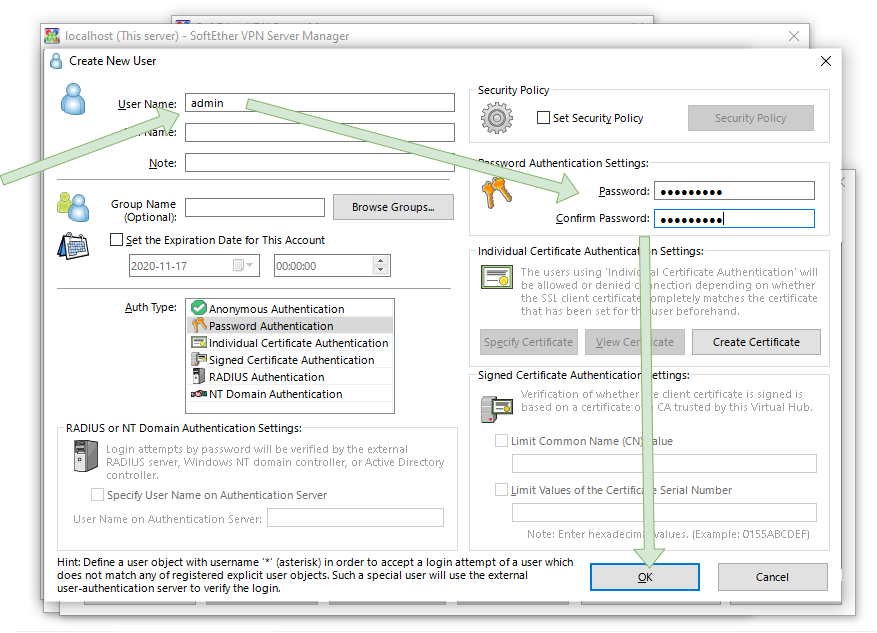
Task: Click the Group Name input field
Action: pyautogui.click(x=255, y=207)
